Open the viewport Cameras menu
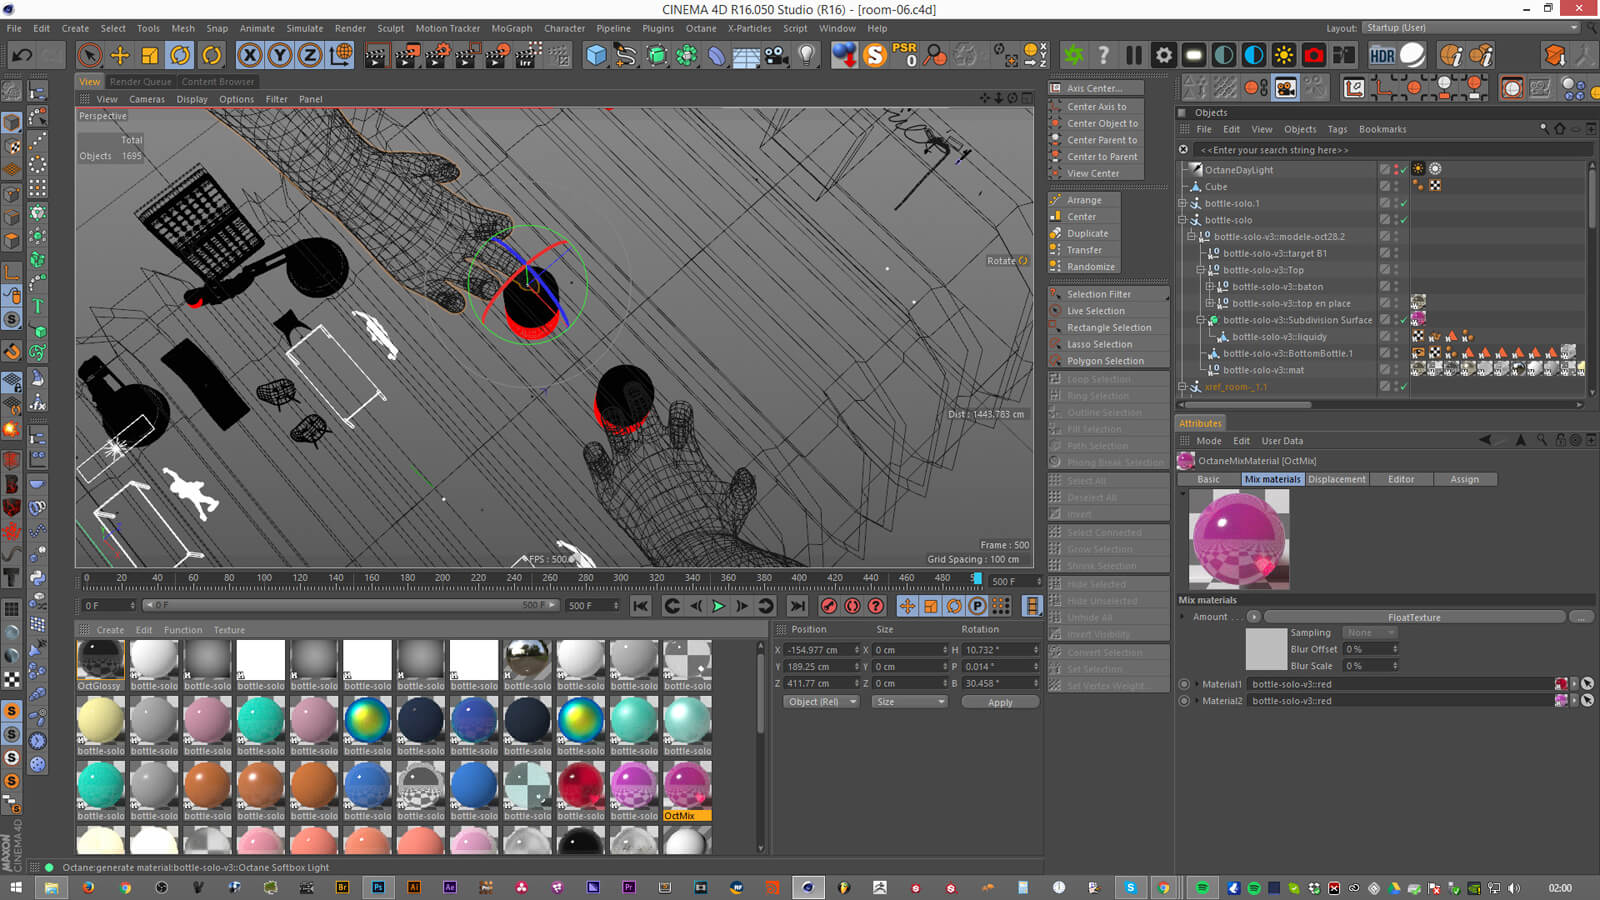Screen dimensions: 1600x900 (146, 99)
